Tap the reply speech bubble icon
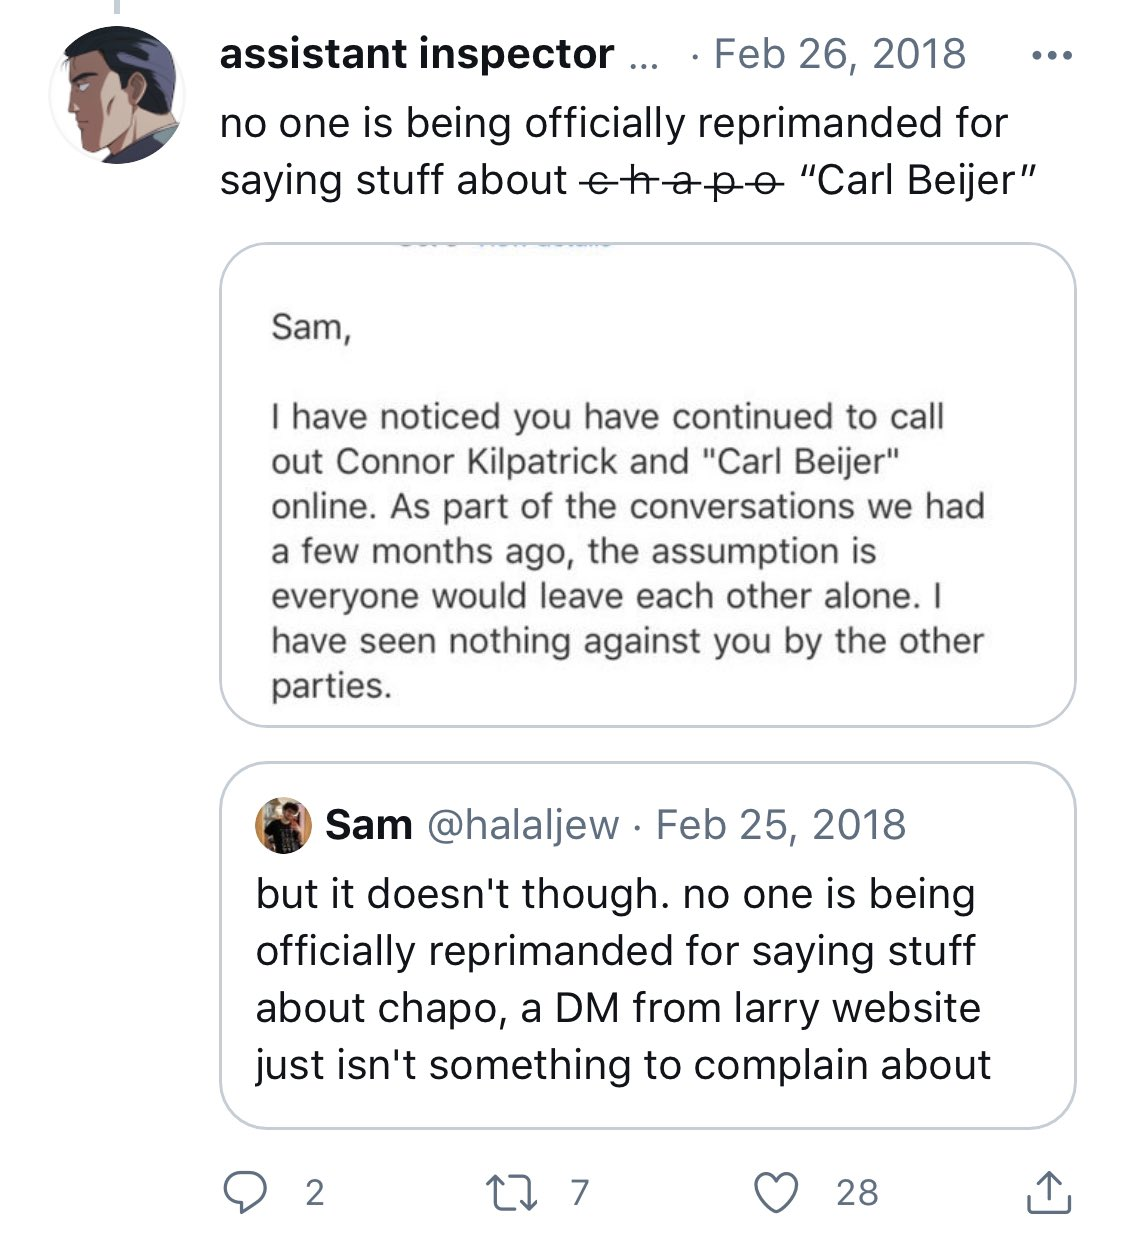1125x1251 pixels. [244, 1192]
